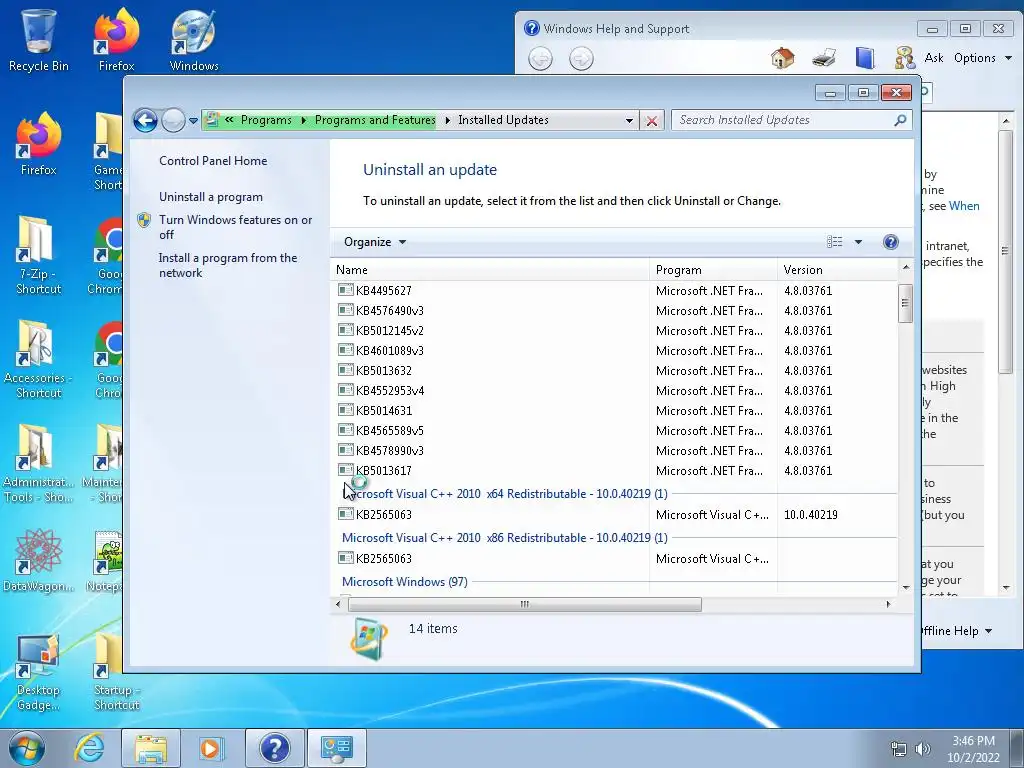1024x768 pixels.
Task: Open the recent pages dropdown arrow
Action: point(193,121)
